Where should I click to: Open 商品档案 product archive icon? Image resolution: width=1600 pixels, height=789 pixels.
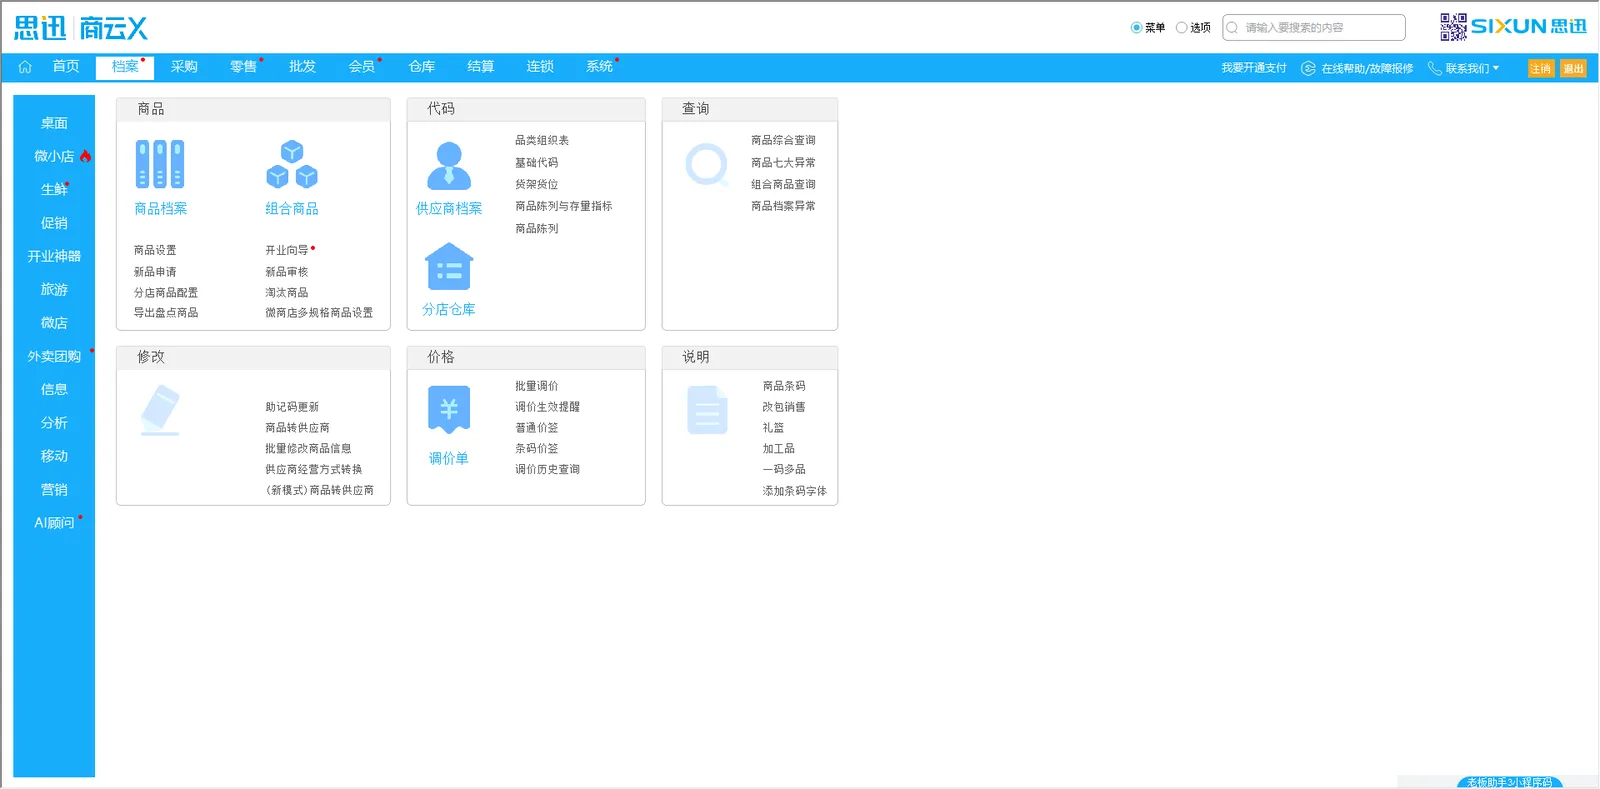pyautogui.click(x=160, y=164)
